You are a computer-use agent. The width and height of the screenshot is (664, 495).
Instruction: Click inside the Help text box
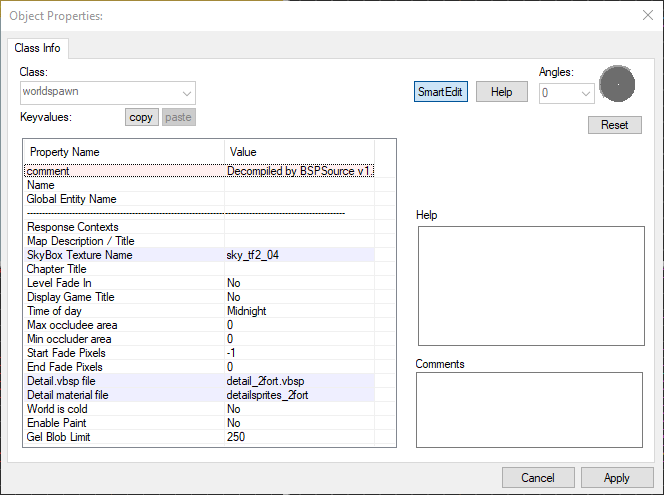click(x=531, y=286)
